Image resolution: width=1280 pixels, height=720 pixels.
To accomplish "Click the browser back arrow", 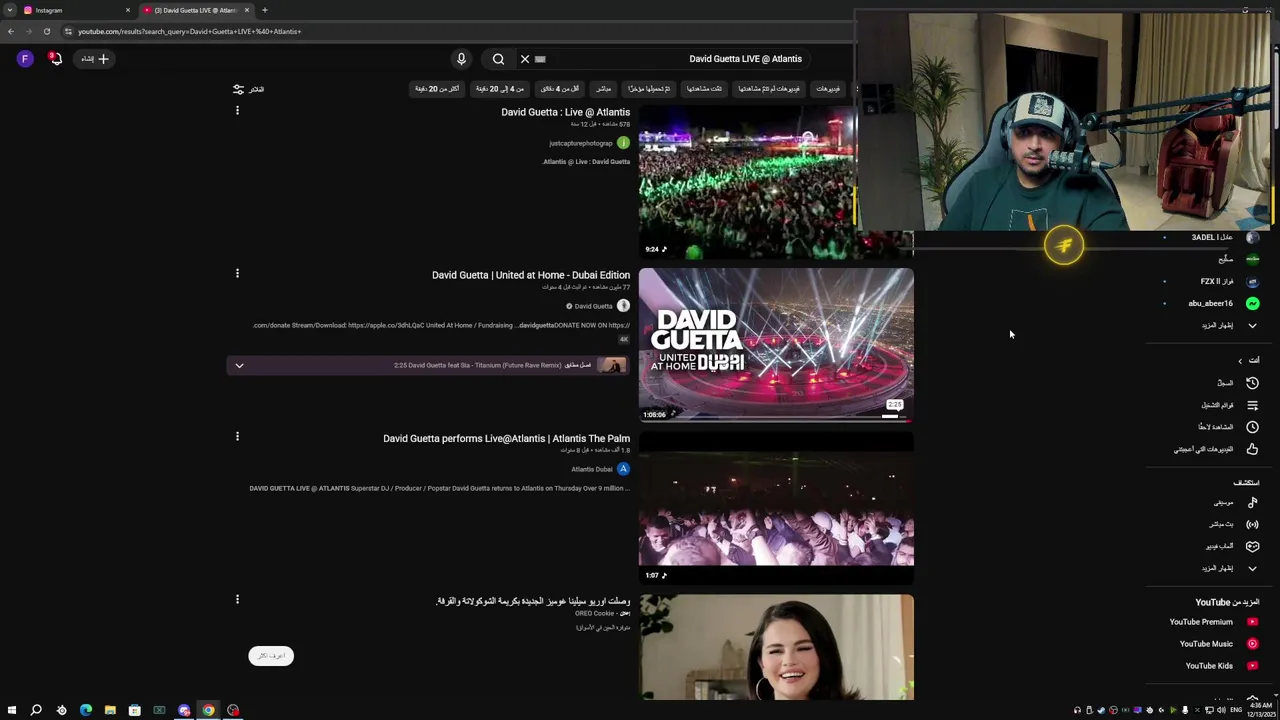I will pos(11,31).
